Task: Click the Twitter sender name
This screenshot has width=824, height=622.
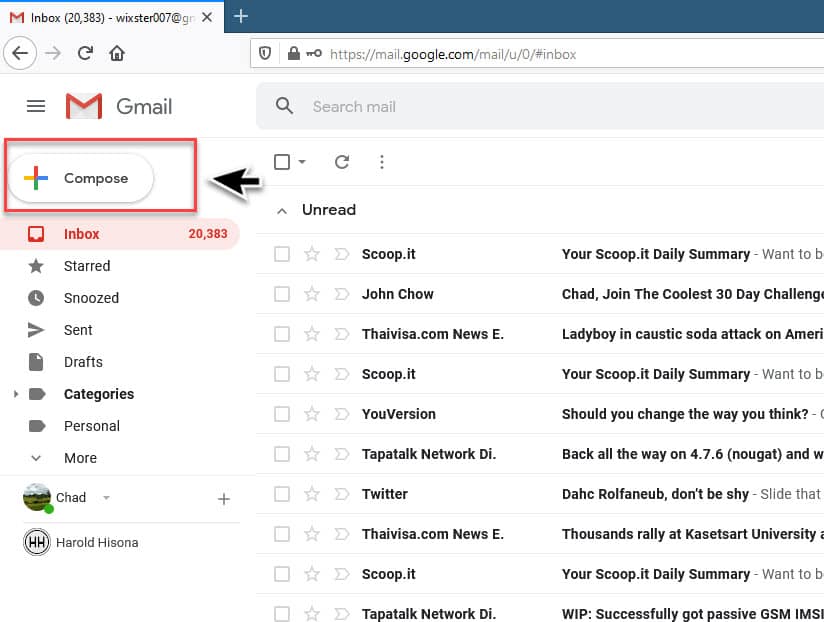Action: tap(385, 494)
